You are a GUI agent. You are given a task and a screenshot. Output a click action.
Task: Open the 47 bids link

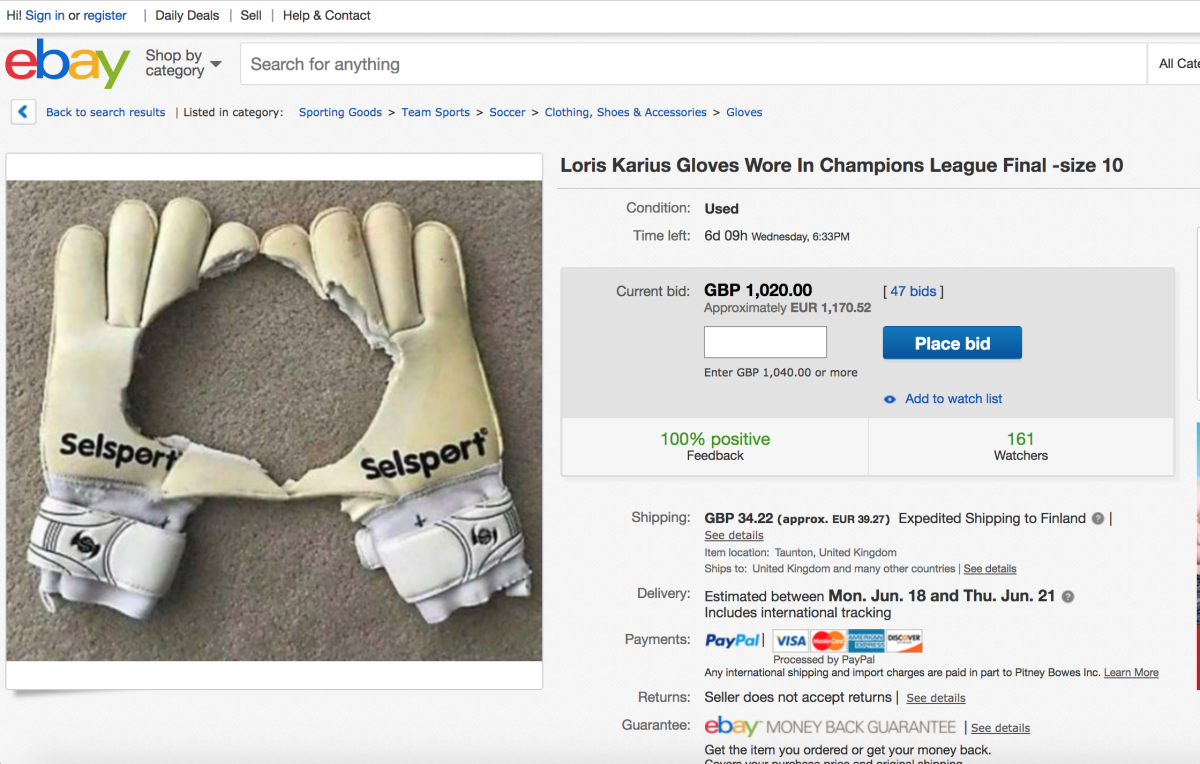point(913,291)
